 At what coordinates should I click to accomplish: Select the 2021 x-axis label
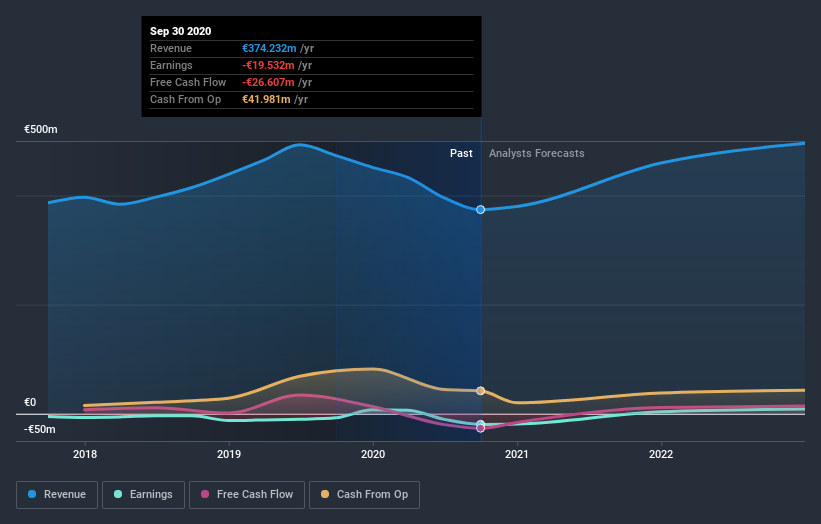(x=517, y=454)
